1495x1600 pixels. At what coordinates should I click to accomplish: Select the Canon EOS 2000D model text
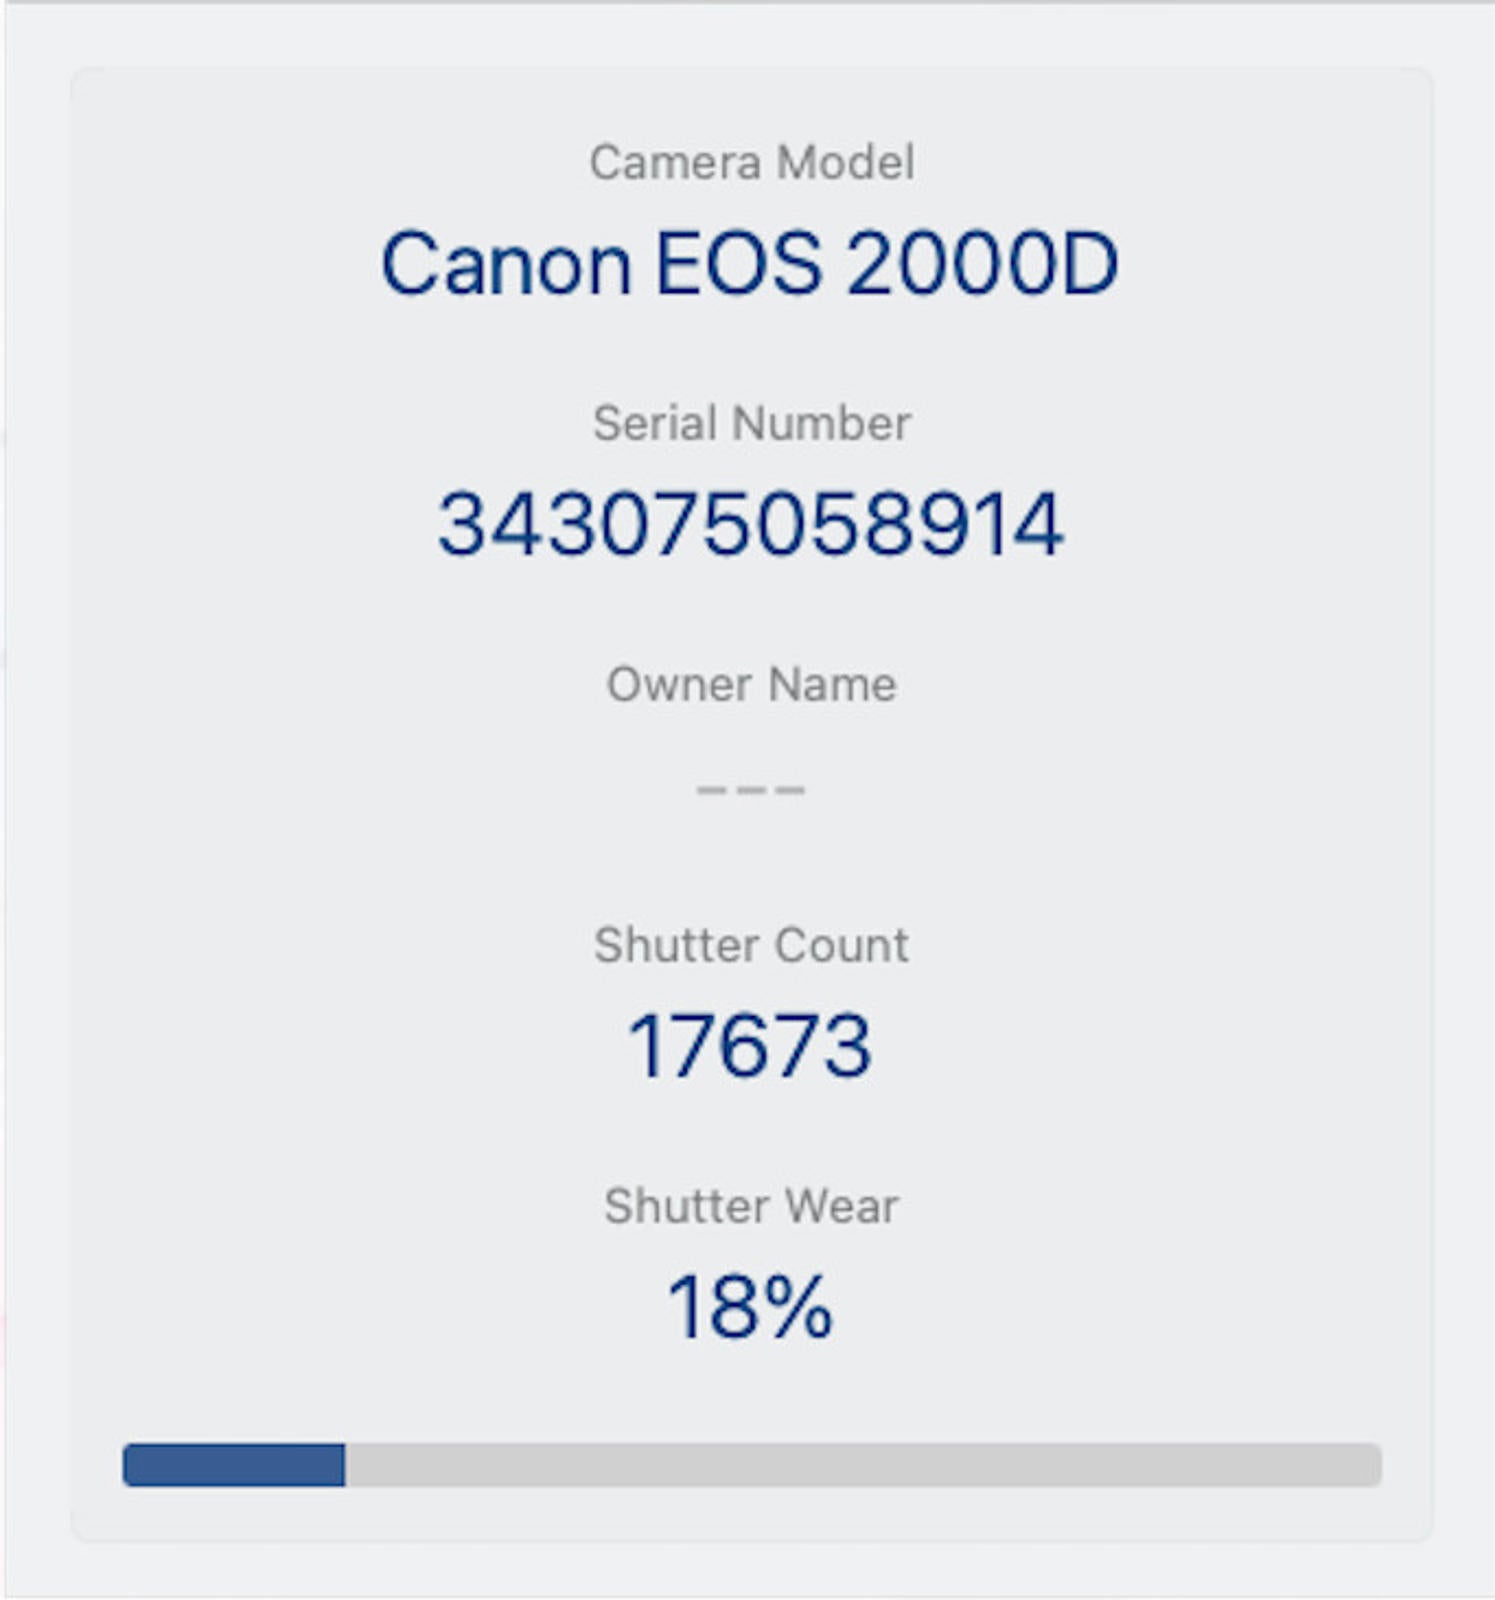(x=750, y=264)
